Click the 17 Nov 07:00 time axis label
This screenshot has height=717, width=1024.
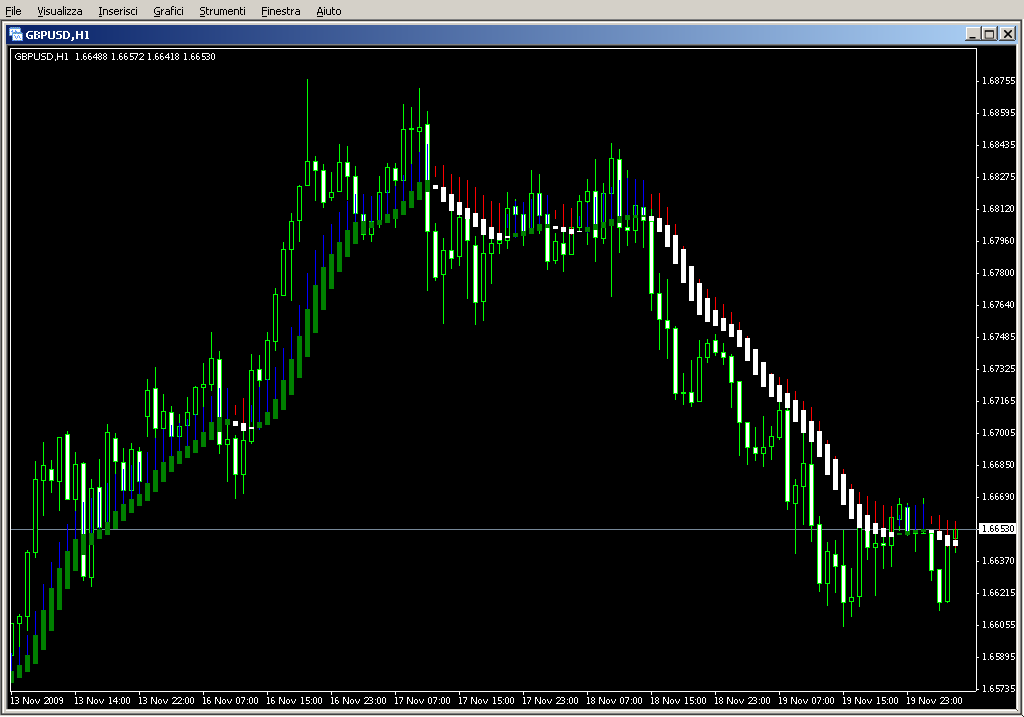[423, 701]
